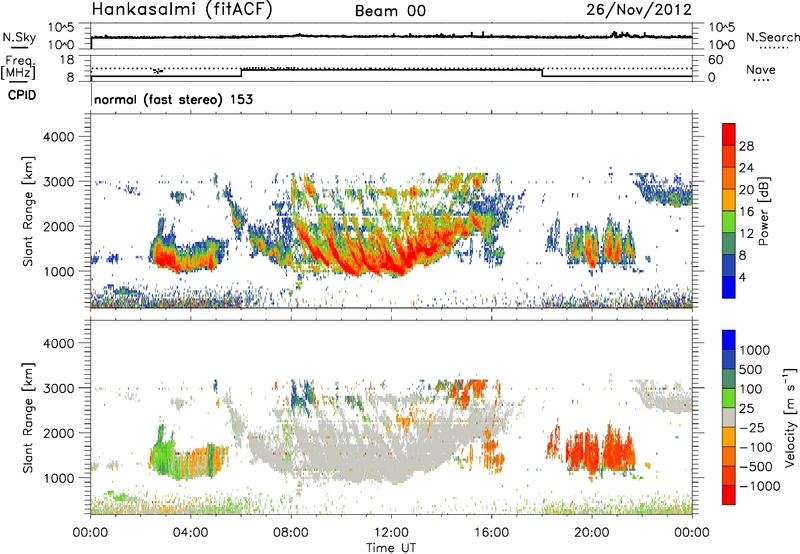Click the red bottom segment of velocity colorbar
Image resolution: width=800 pixels, height=554 pixels.
729,495
